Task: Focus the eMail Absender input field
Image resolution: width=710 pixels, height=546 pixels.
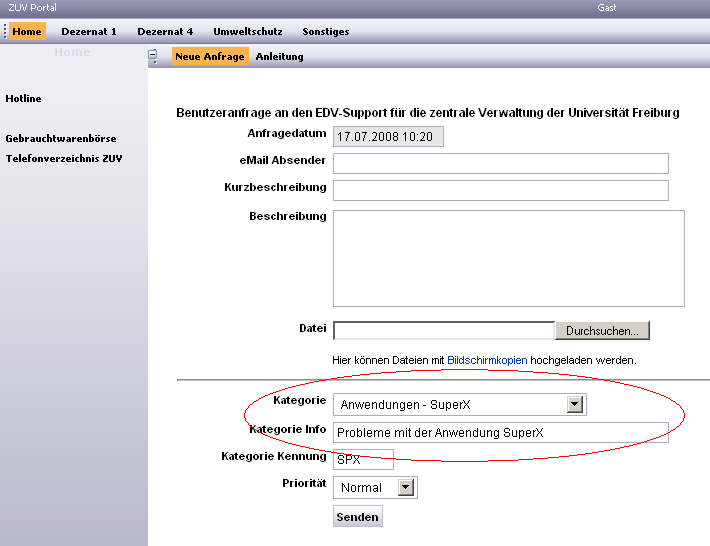Action: click(500, 163)
